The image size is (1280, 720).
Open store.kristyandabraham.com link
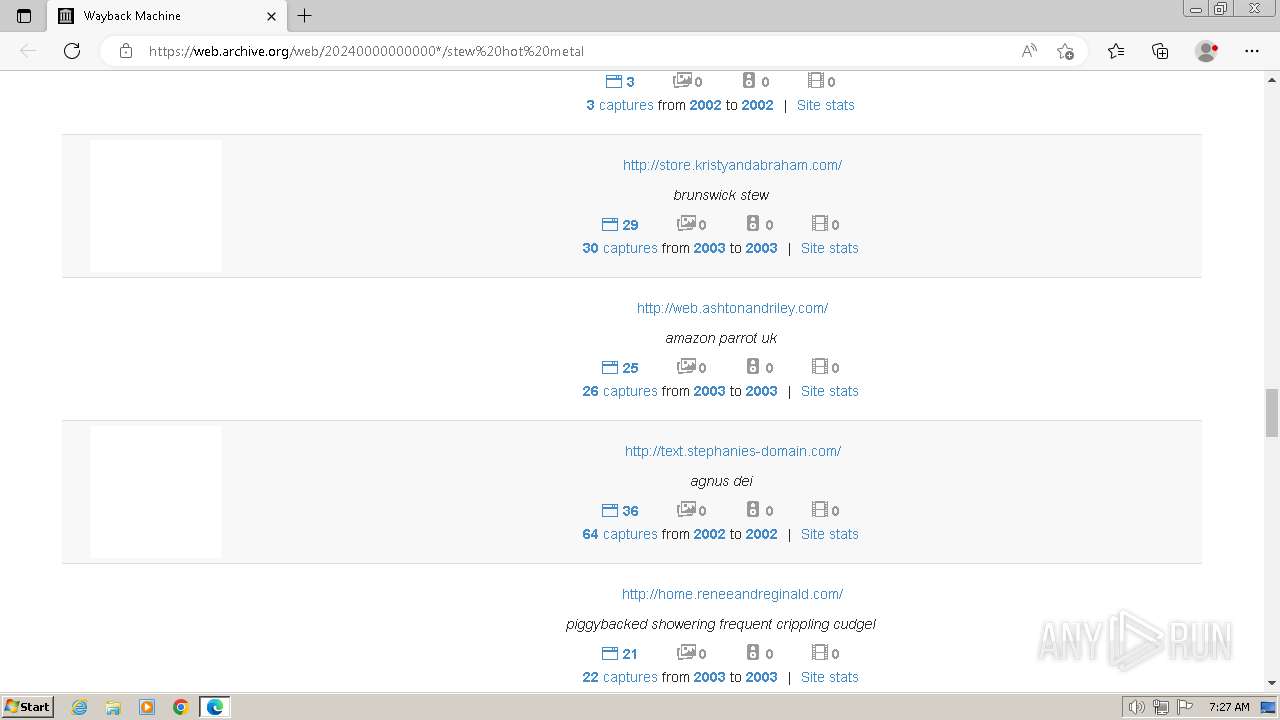732,165
